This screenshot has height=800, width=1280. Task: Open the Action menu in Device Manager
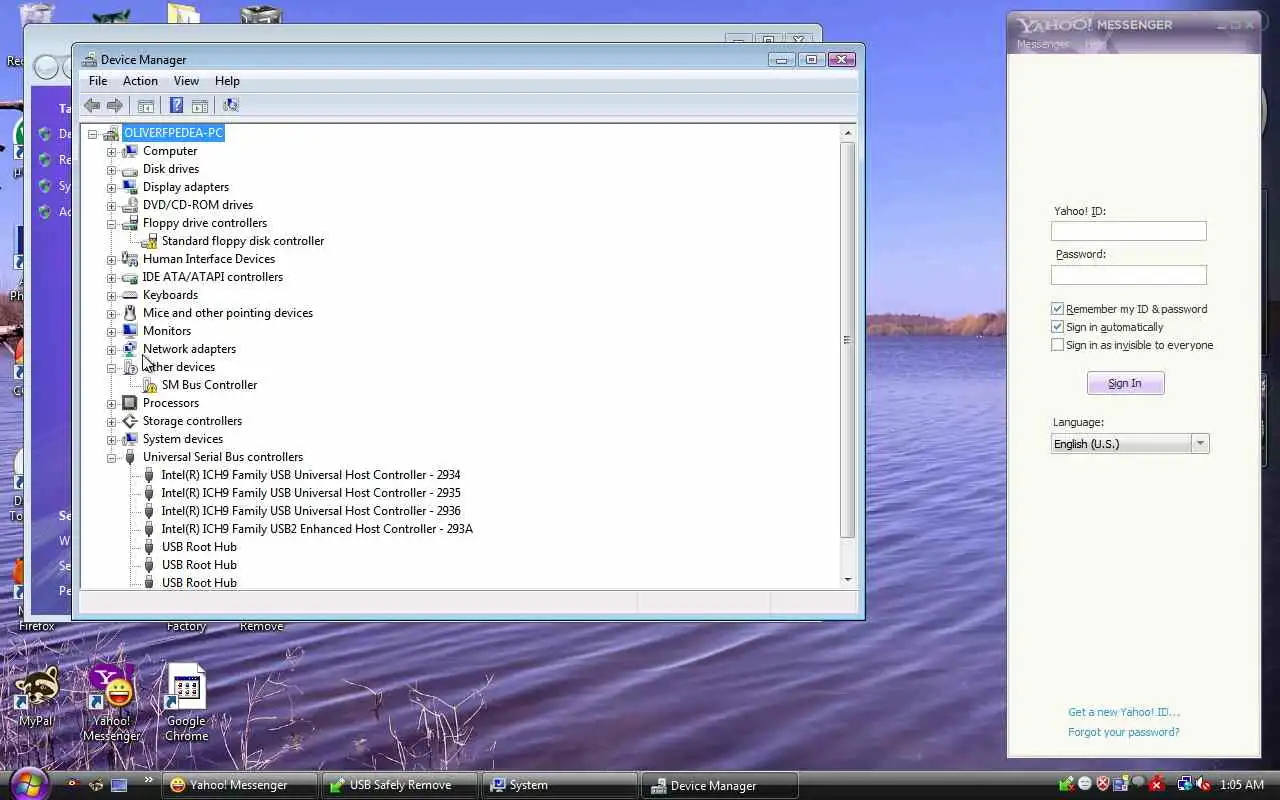[x=140, y=81]
